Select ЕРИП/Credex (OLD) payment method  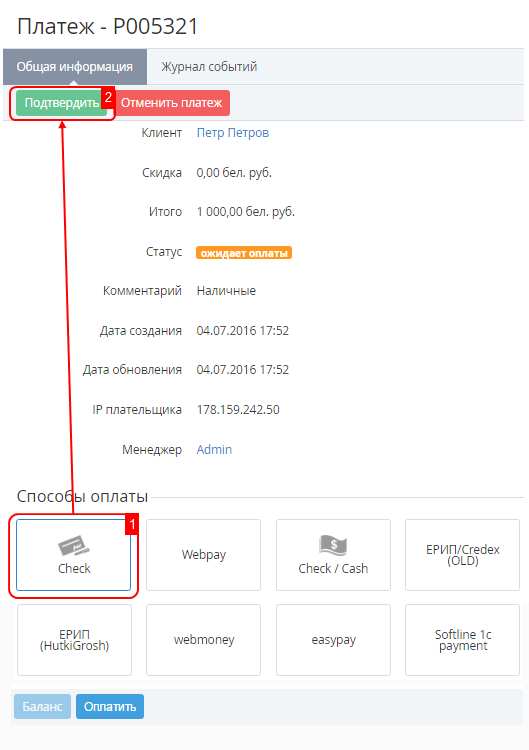coord(463,555)
